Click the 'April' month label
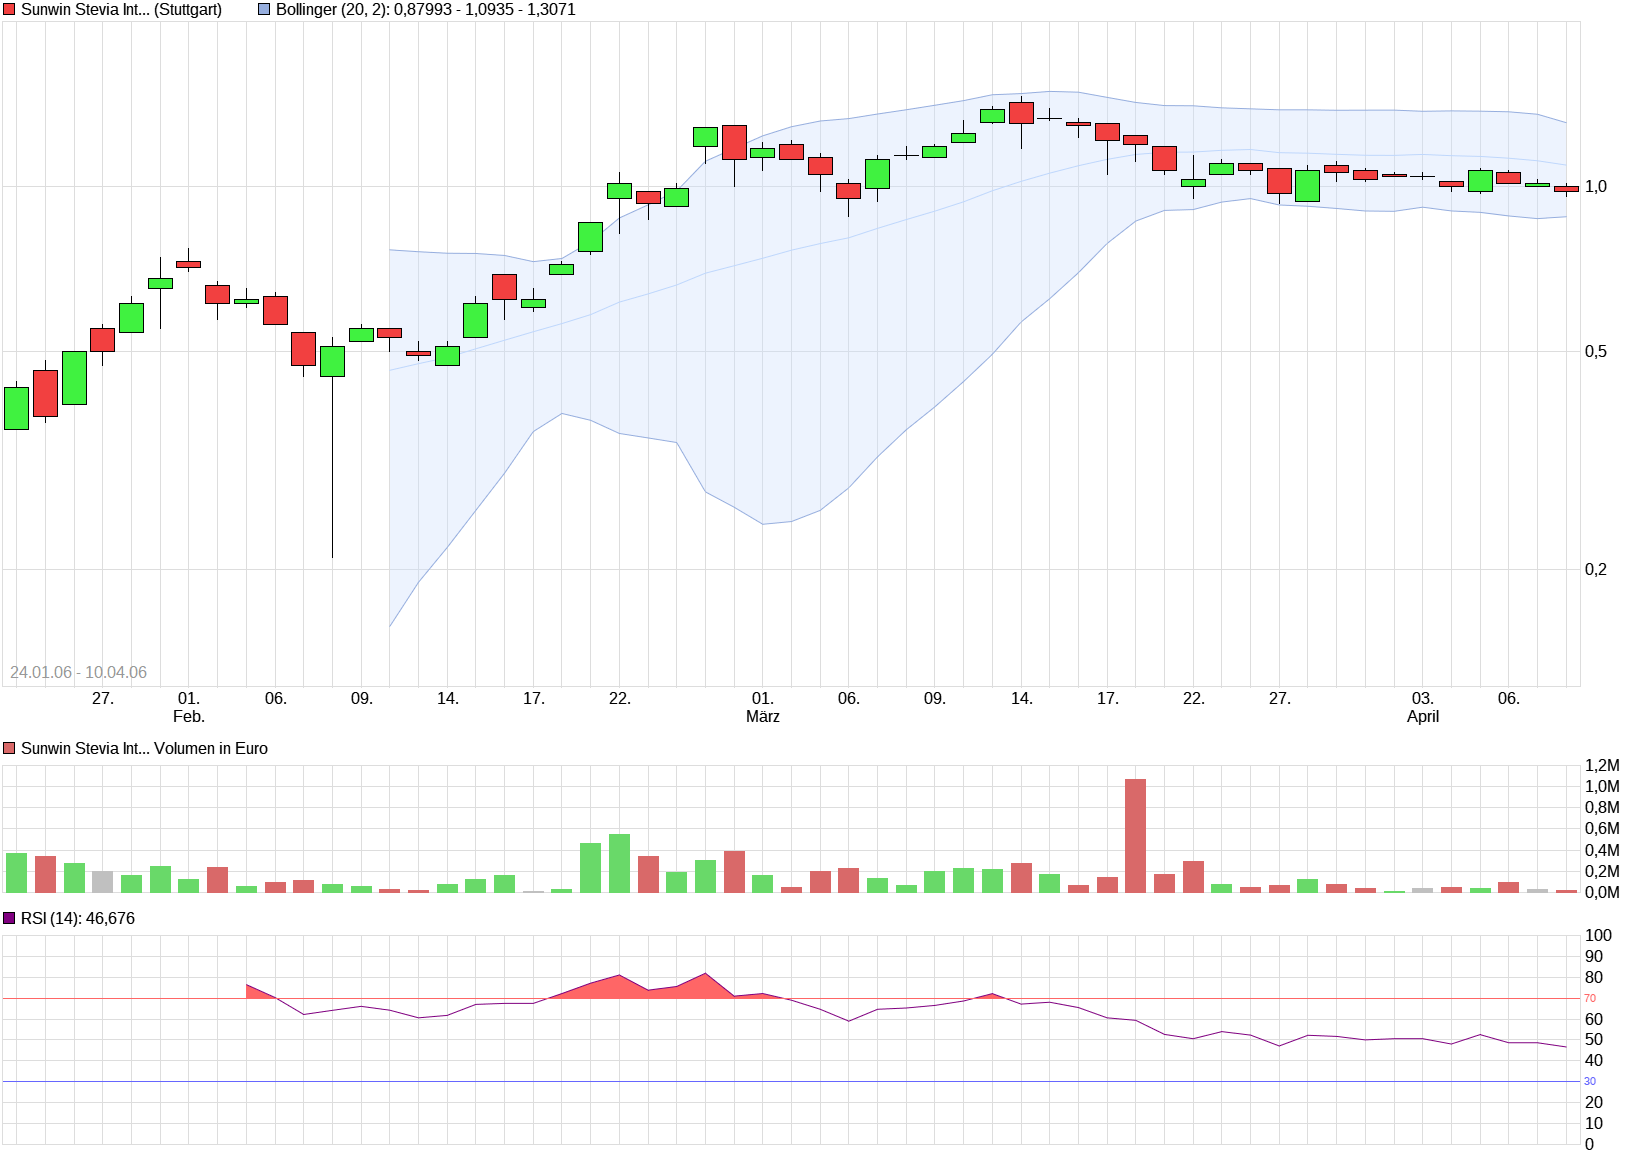Image resolution: width=1645 pixels, height=1162 pixels. tap(1423, 717)
